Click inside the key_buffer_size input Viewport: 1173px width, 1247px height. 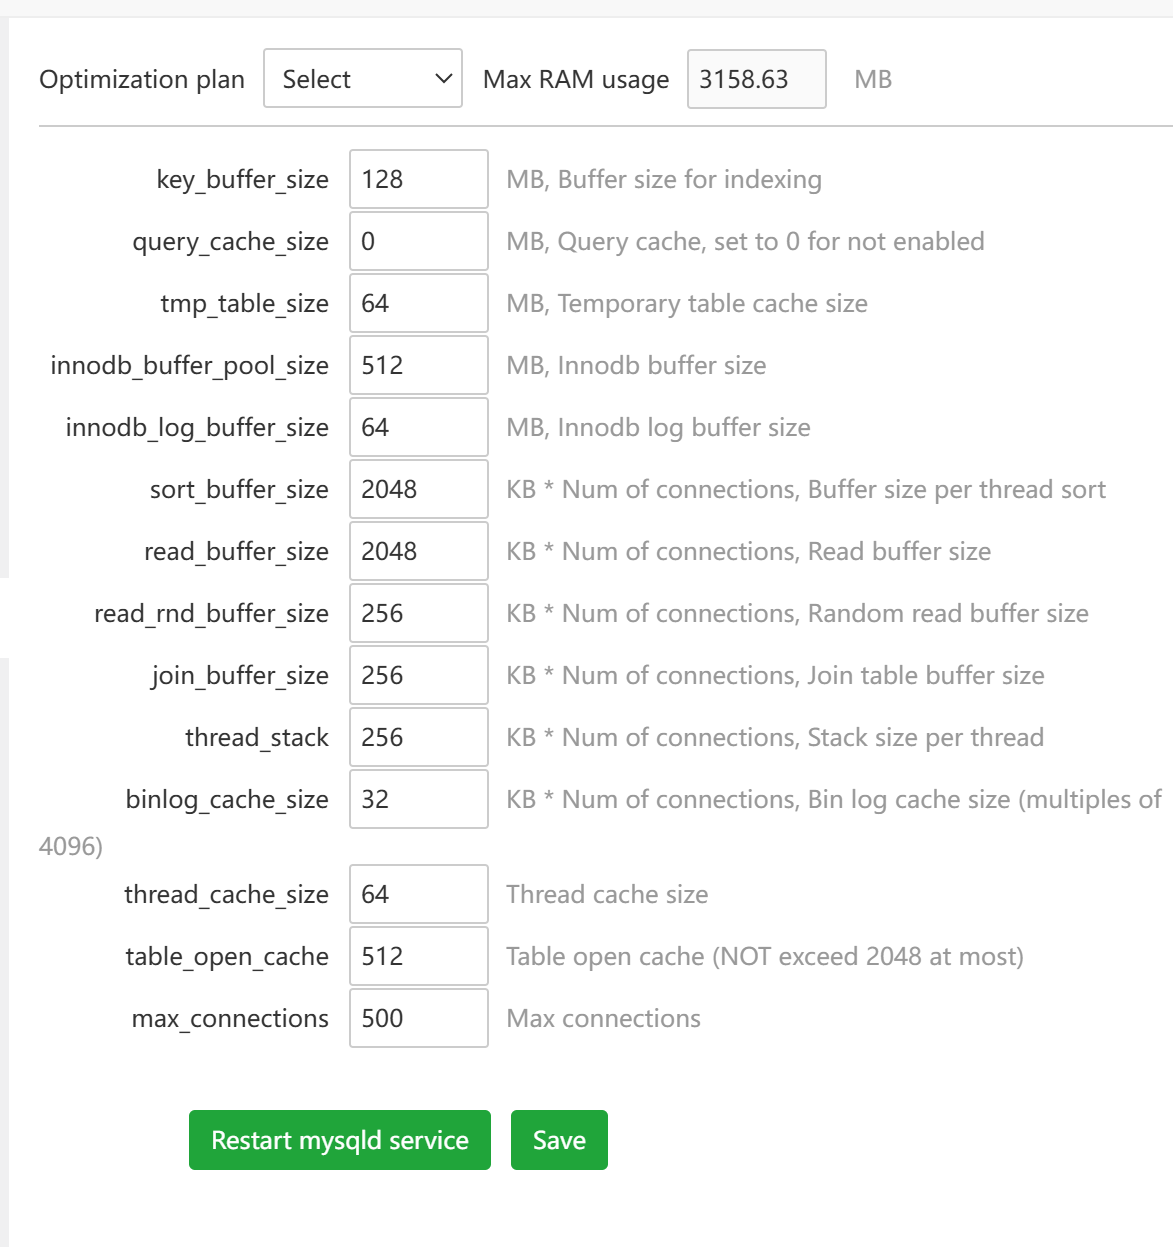(x=418, y=179)
